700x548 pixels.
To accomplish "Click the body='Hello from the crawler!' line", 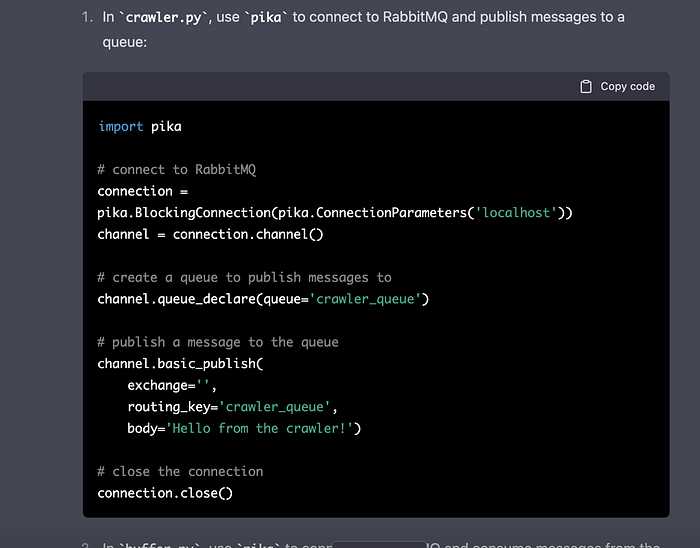I will (244, 428).
